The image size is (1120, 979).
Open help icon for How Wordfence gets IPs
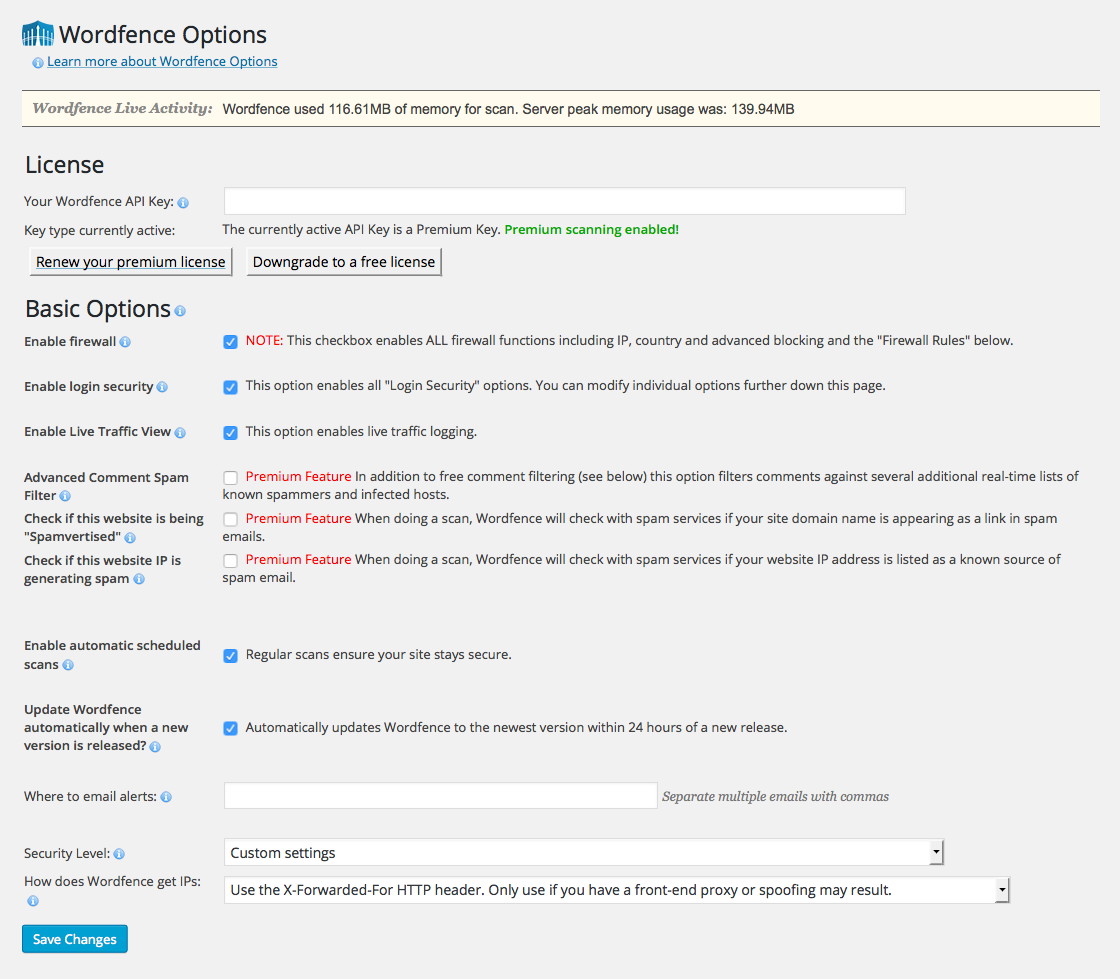pyautogui.click(x=33, y=901)
